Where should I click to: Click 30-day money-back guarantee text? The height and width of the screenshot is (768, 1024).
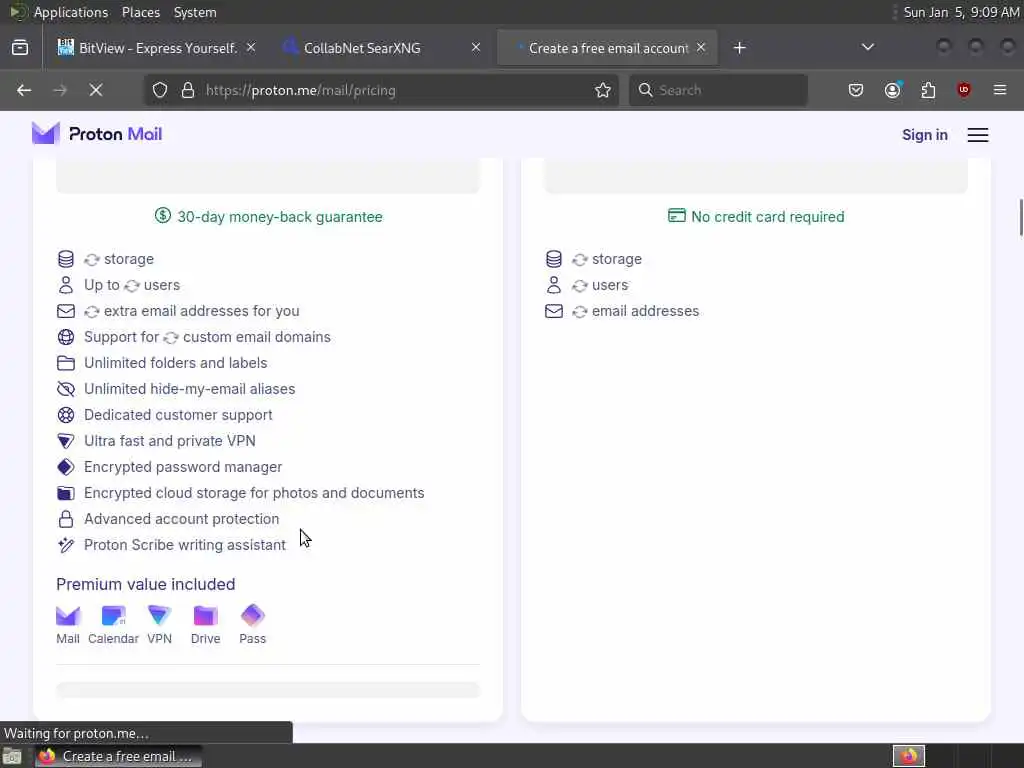[x=280, y=217]
